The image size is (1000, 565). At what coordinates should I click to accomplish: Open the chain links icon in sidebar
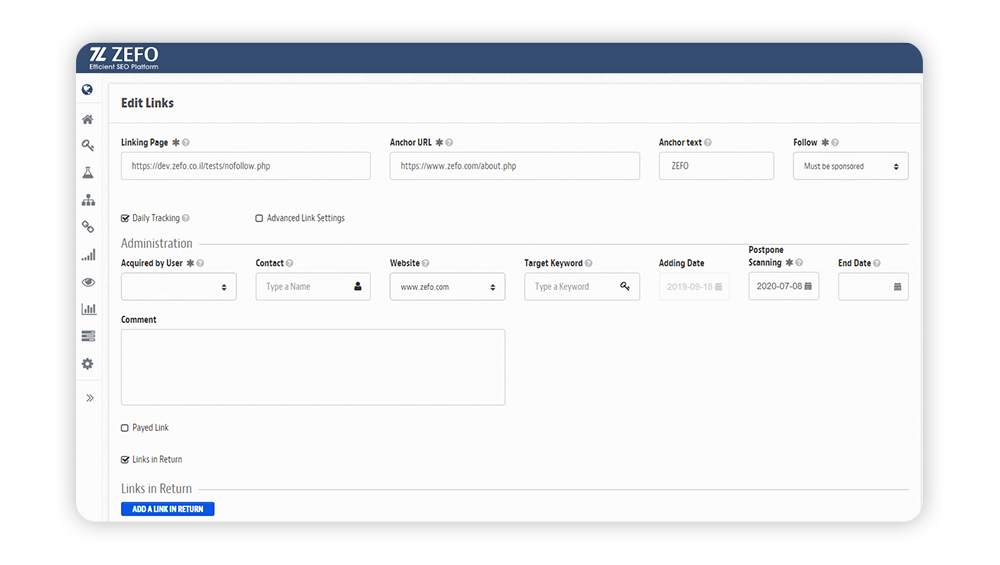click(x=88, y=227)
